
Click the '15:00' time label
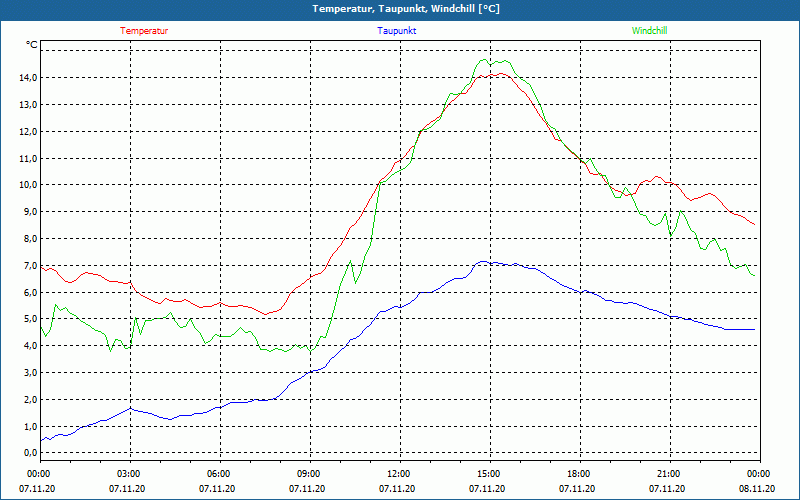point(487,473)
